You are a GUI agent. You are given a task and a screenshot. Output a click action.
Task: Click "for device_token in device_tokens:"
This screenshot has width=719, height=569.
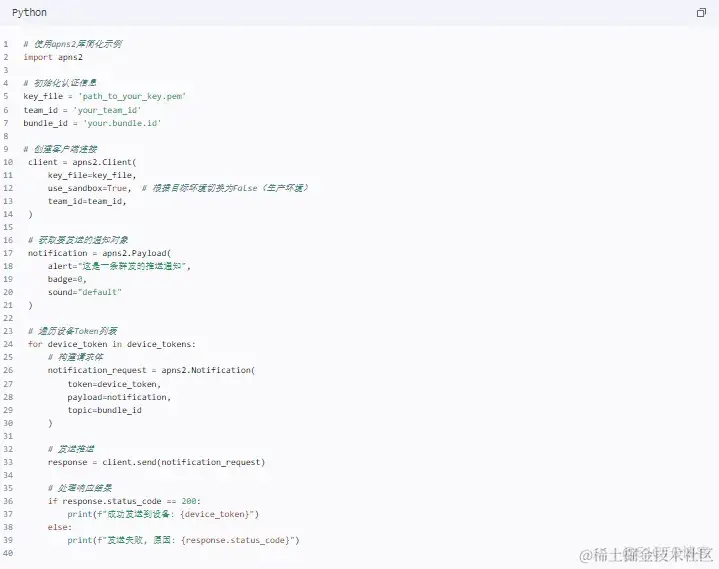point(112,344)
